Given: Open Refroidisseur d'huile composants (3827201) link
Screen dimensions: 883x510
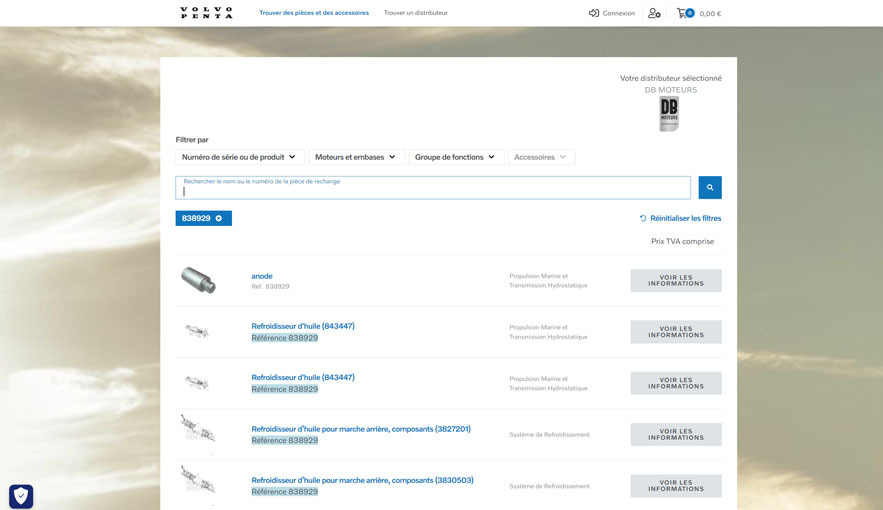Looking at the screenshot, I should pyautogui.click(x=361, y=429).
